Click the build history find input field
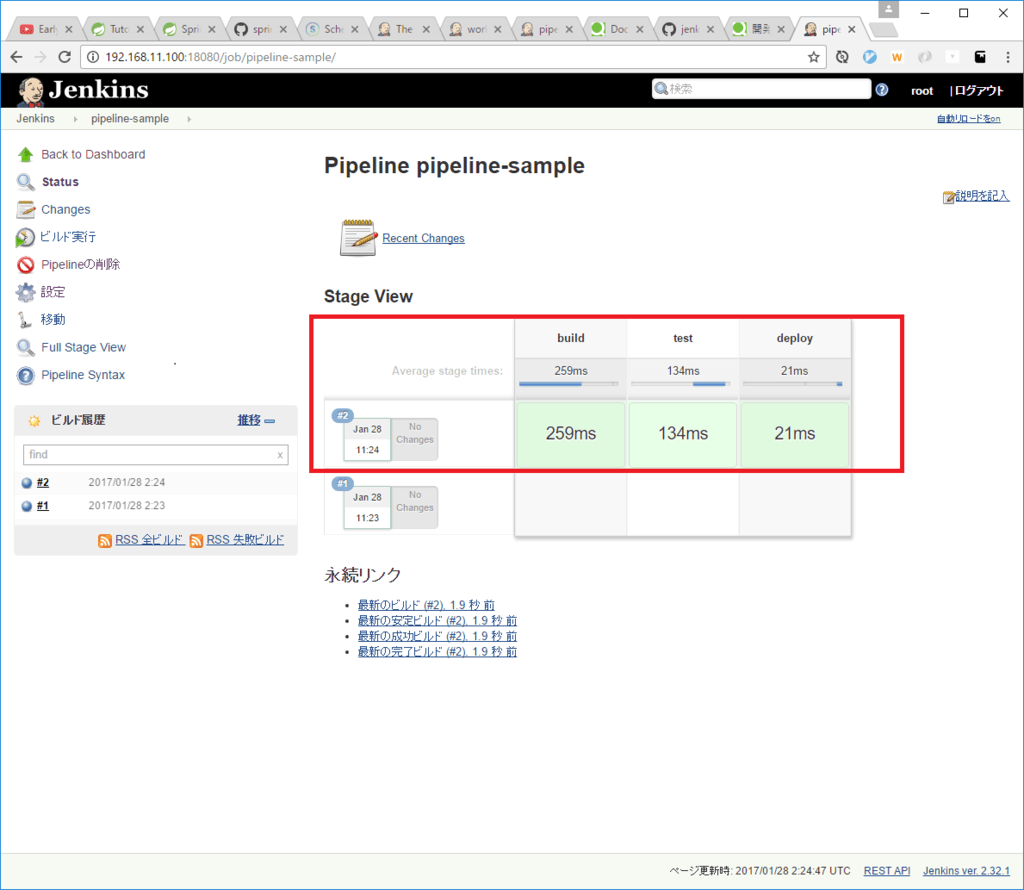 pos(148,454)
